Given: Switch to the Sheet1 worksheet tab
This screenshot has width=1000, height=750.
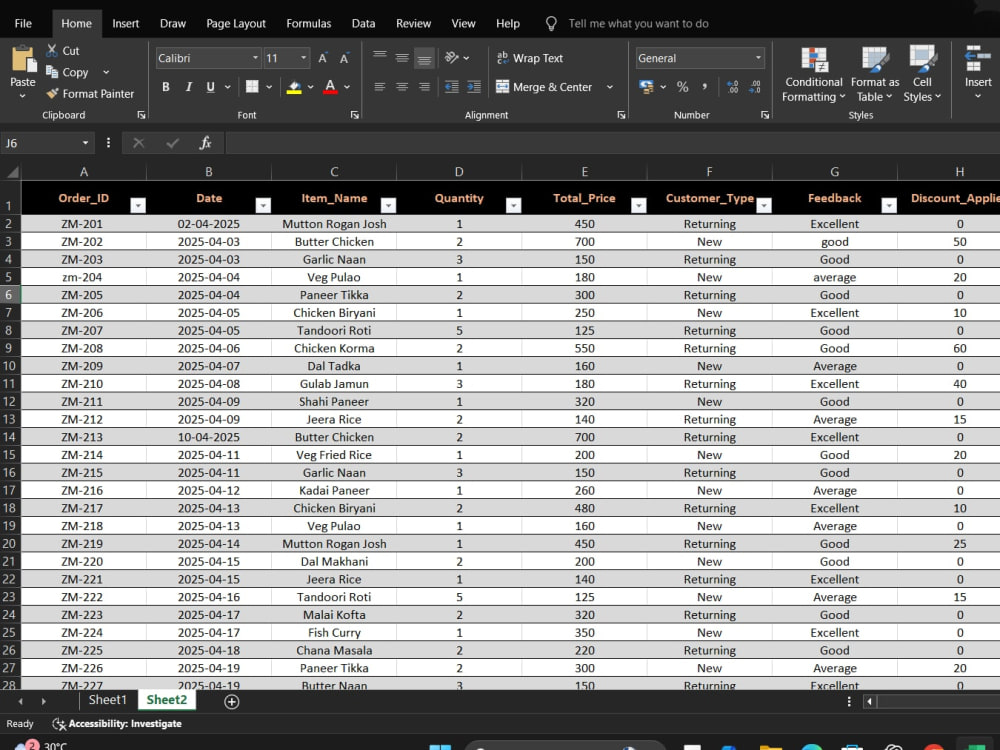Looking at the screenshot, I should 107,700.
